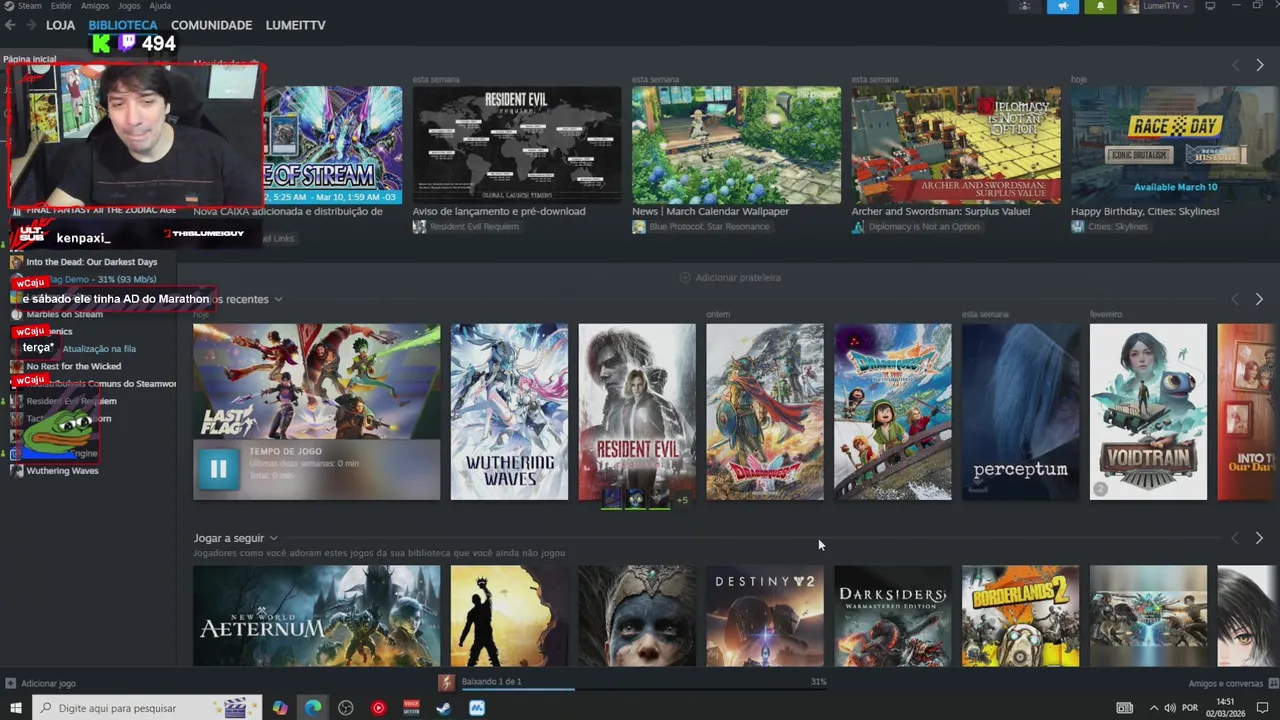Open New World Aeternum game cover
Viewport: 1280px width, 720px height.
point(316,616)
